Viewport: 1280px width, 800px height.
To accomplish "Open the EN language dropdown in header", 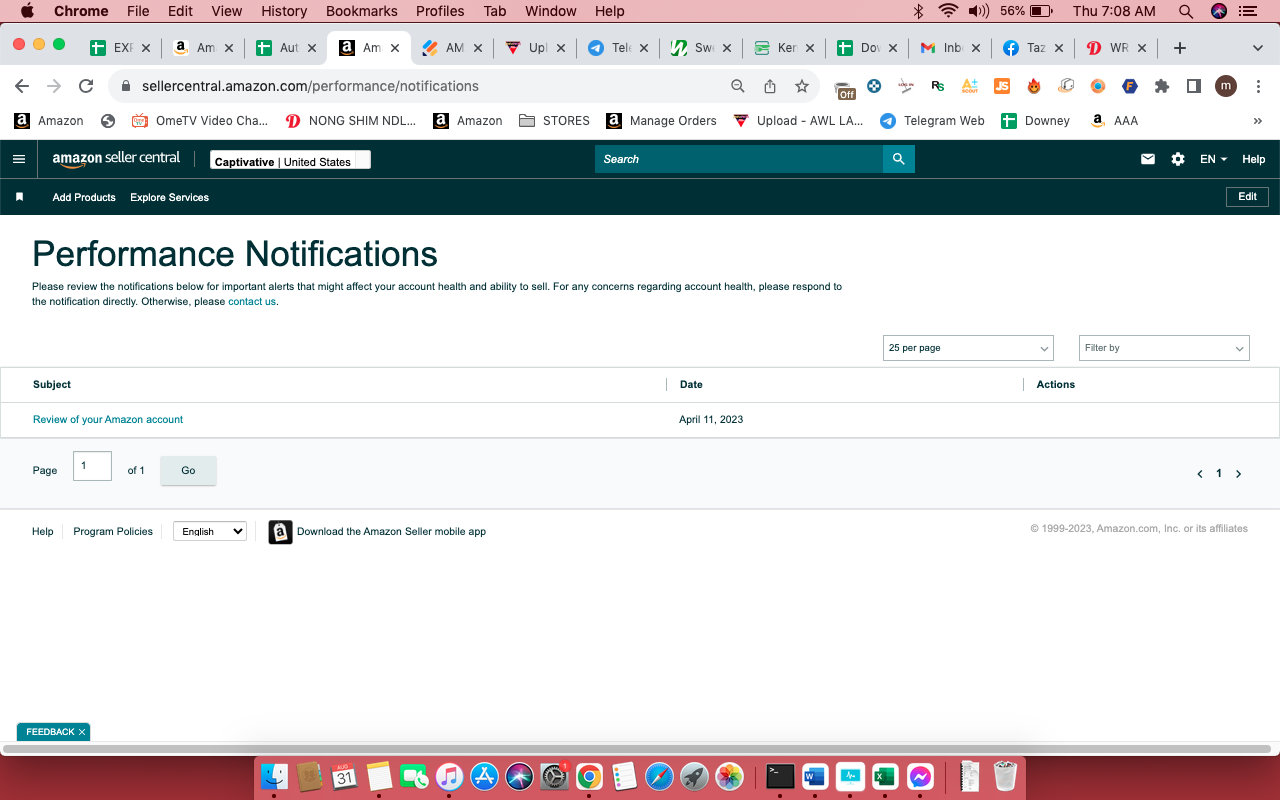I will (1213, 159).
